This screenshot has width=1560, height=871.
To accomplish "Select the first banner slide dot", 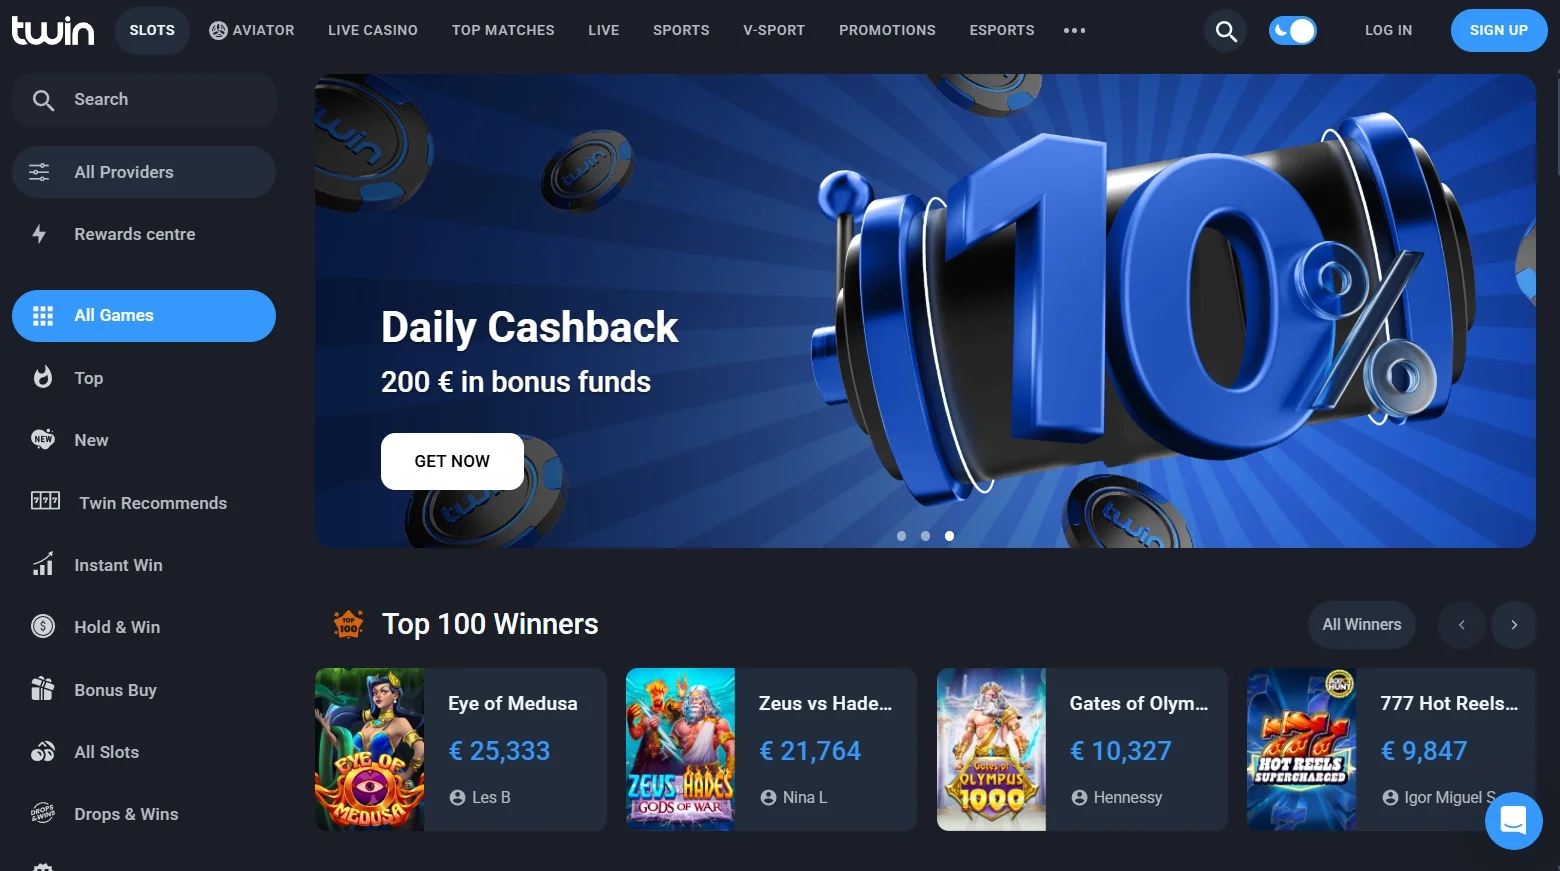I will [x=901, y=536].
